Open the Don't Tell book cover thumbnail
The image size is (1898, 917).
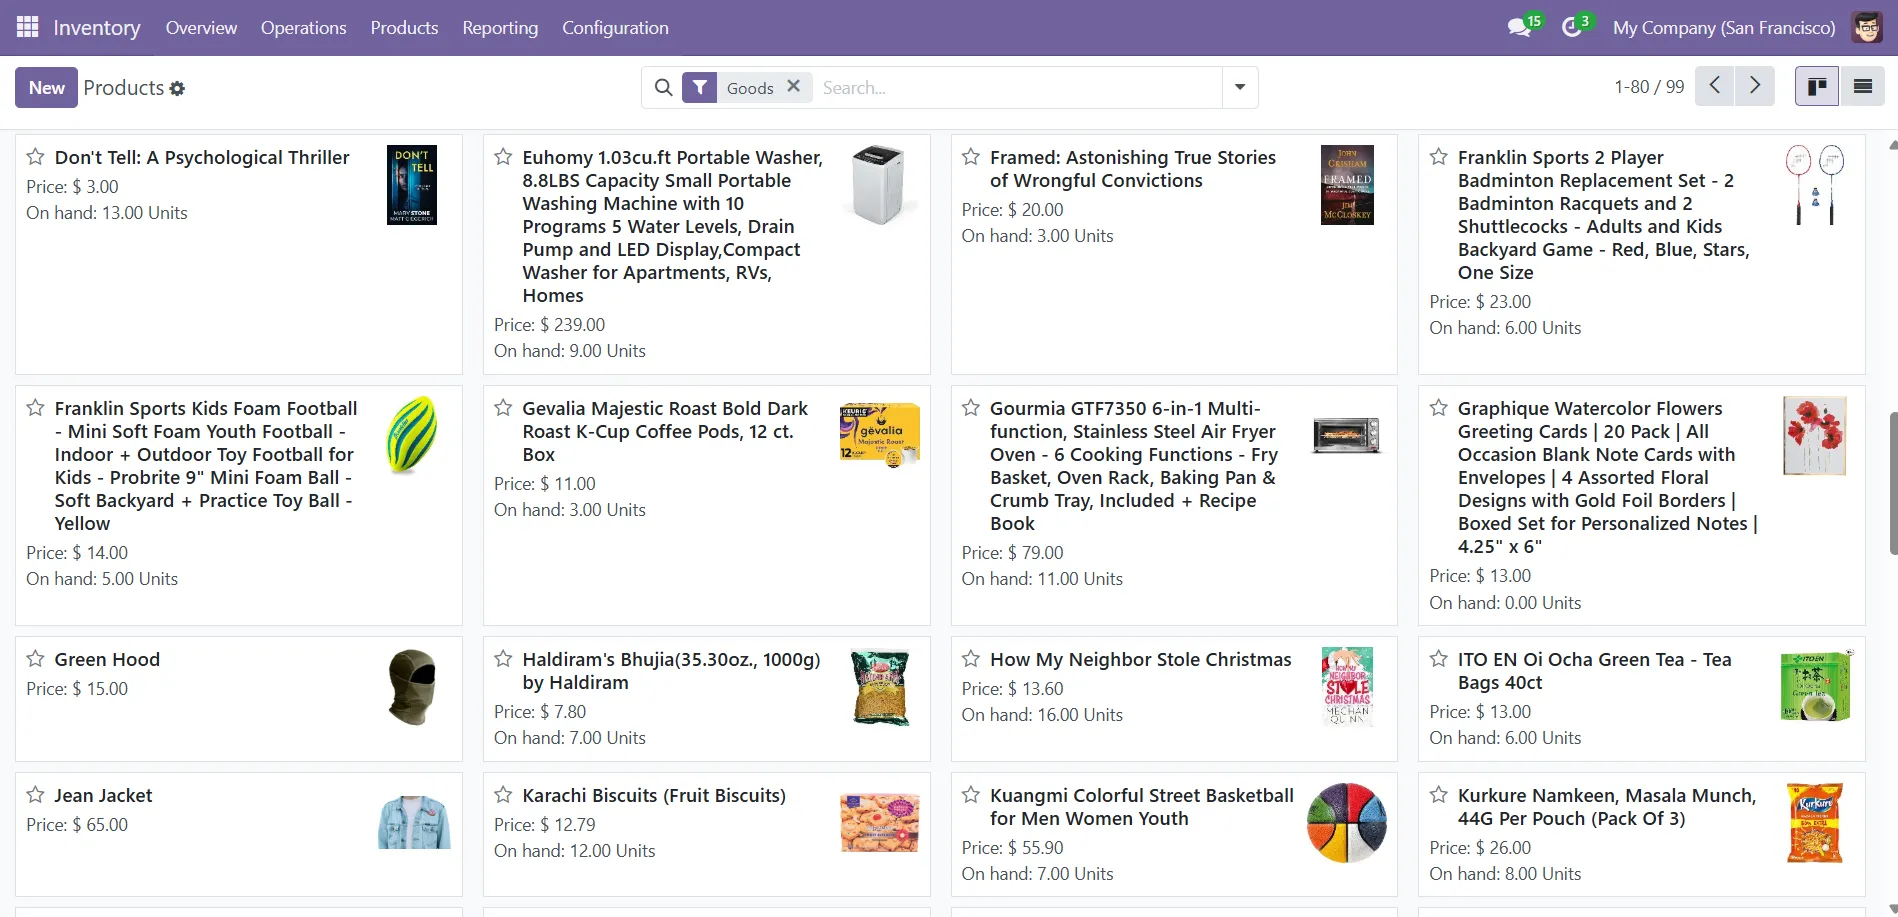[x=412, y=185]
